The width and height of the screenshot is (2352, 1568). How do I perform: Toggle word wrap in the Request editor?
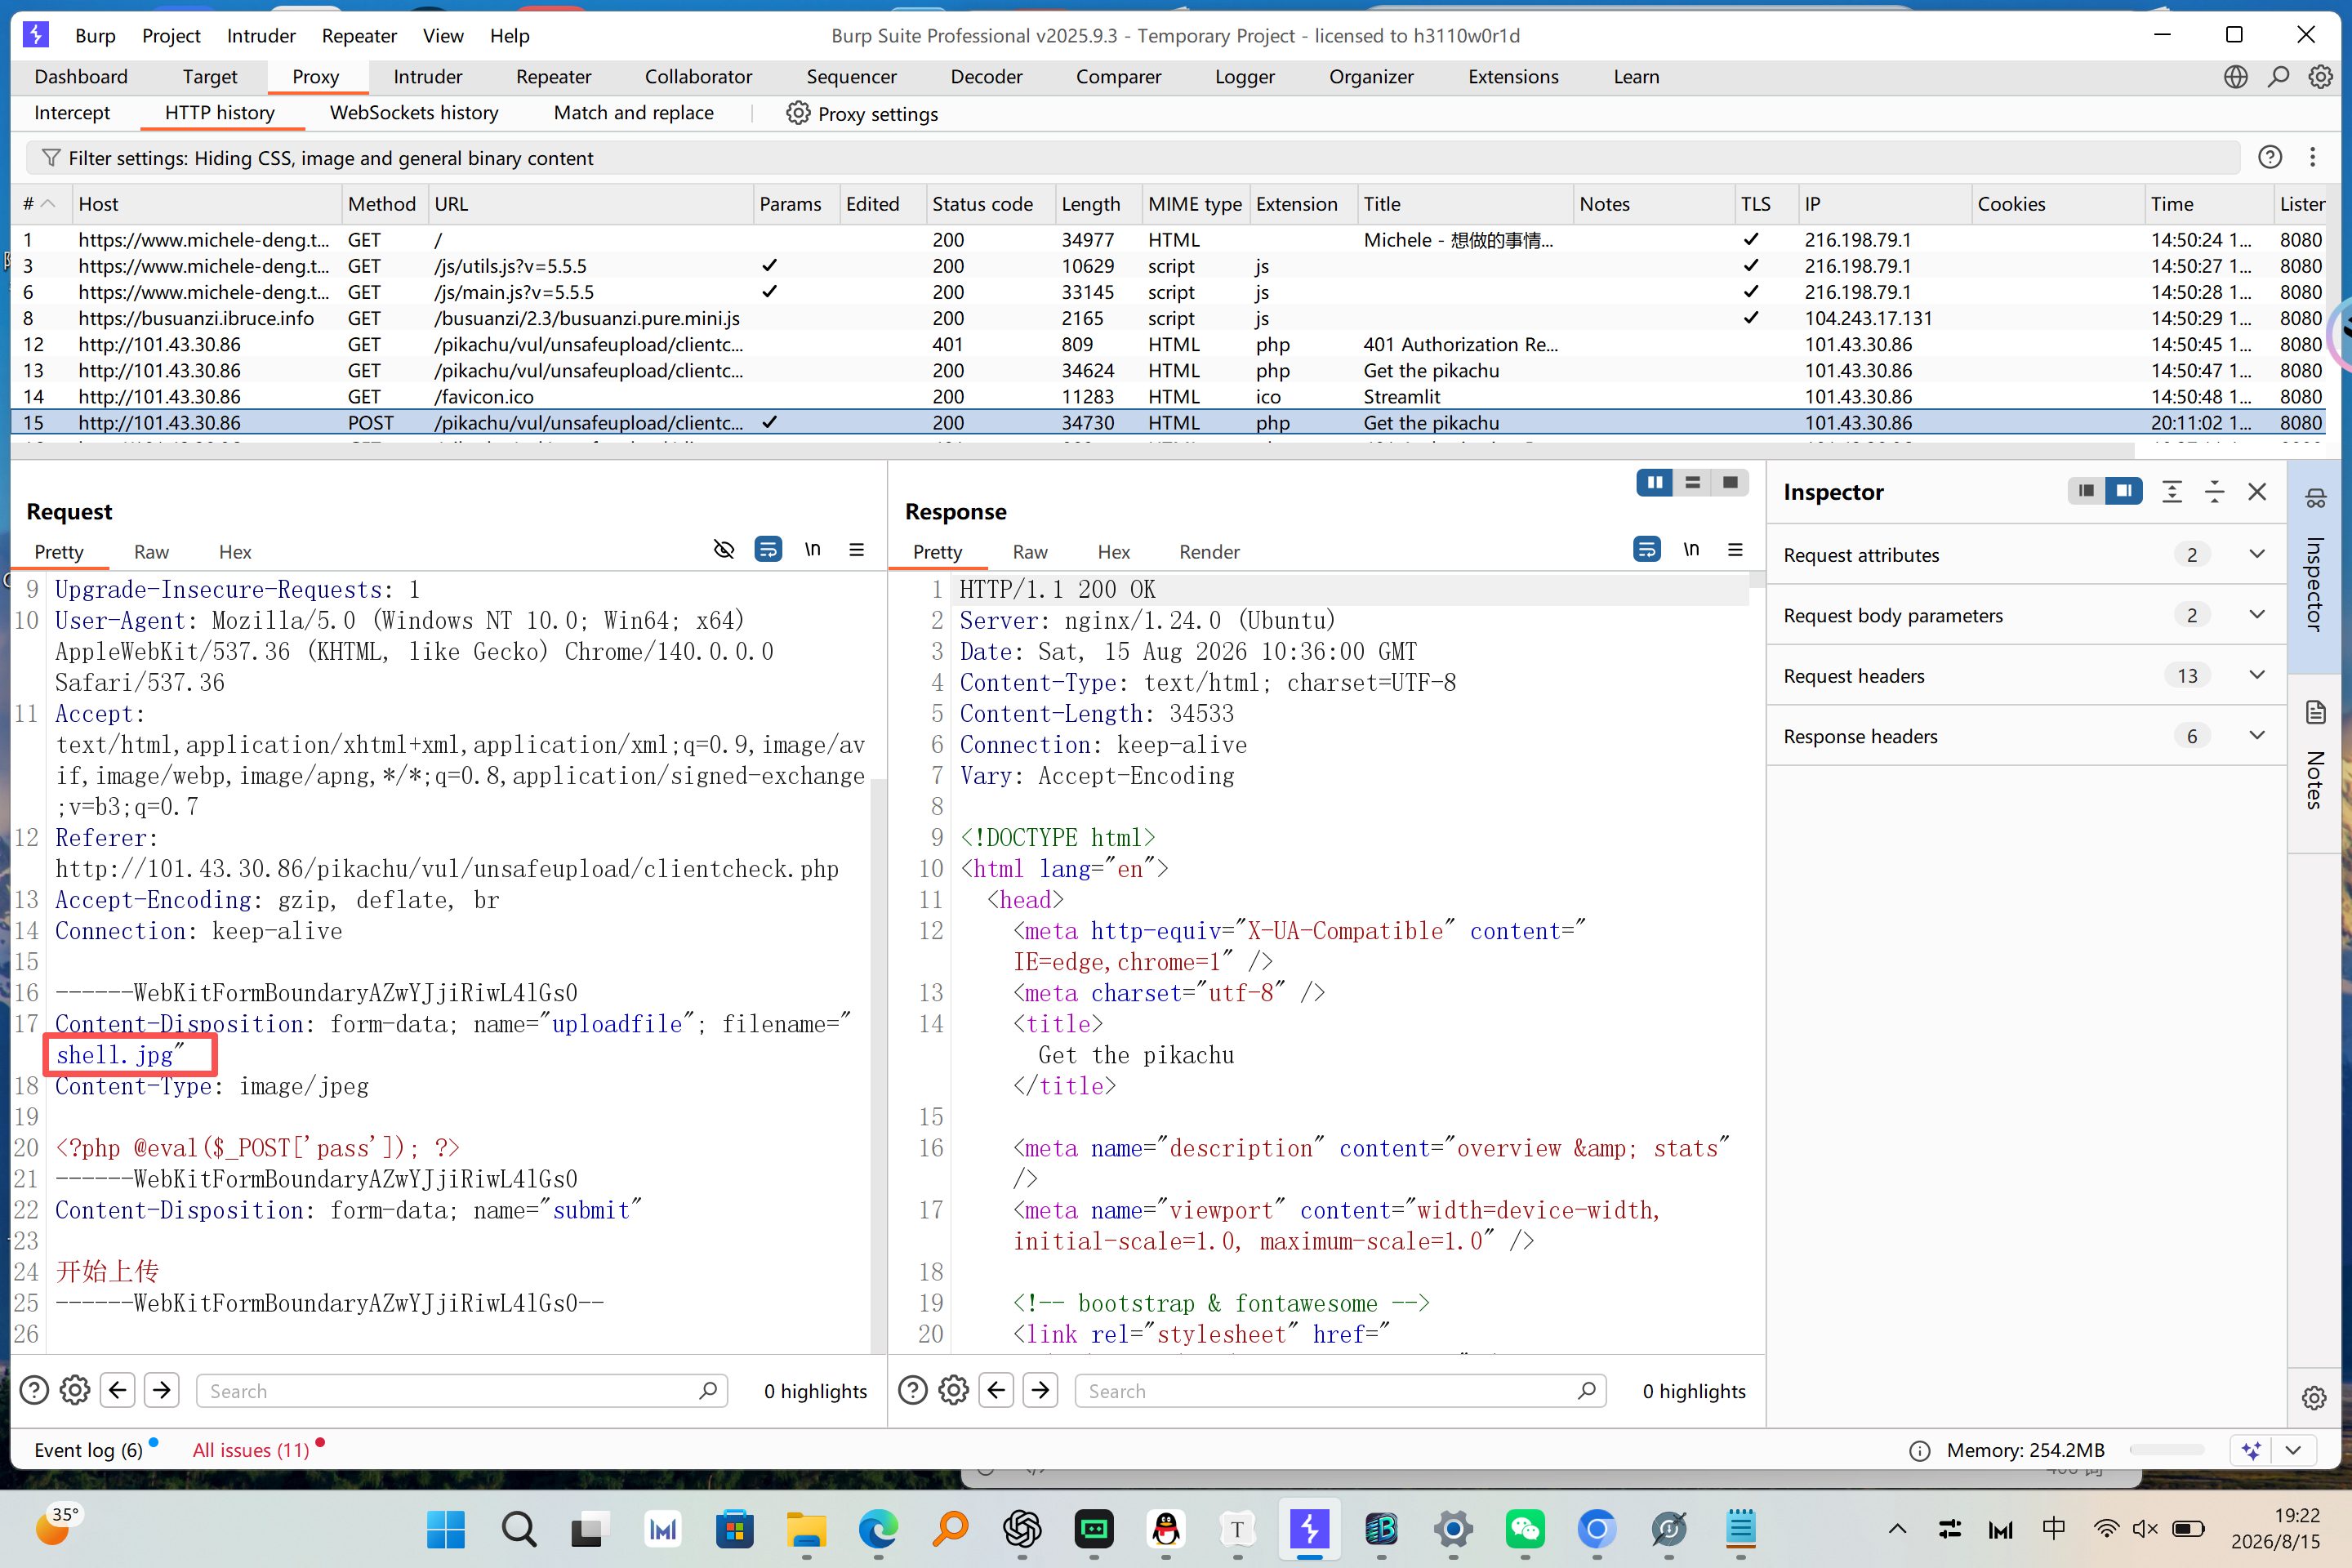click(768, 550)
